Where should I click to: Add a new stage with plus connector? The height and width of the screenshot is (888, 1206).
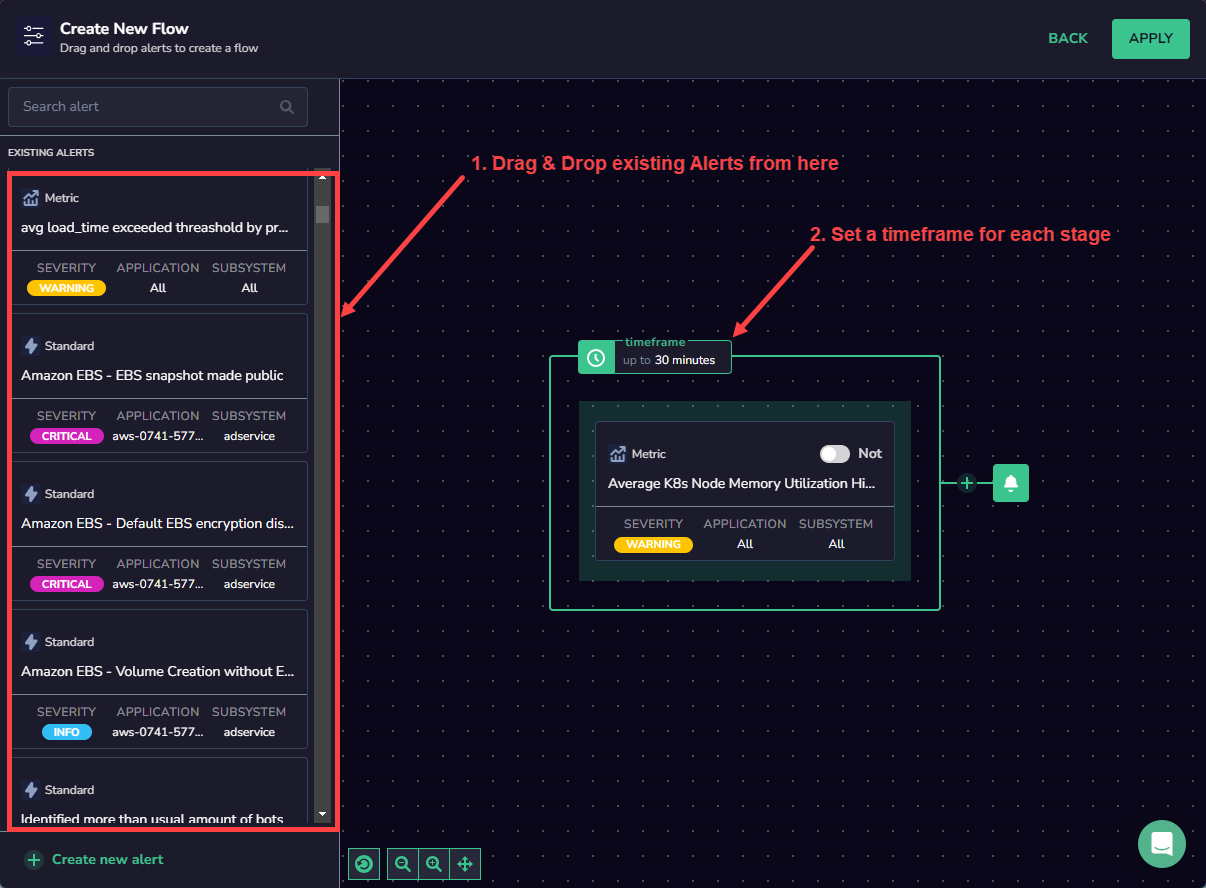point(967,484)
